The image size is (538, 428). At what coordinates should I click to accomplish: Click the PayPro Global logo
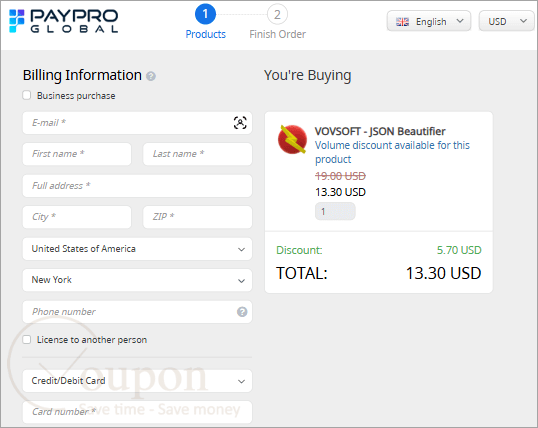63,21
